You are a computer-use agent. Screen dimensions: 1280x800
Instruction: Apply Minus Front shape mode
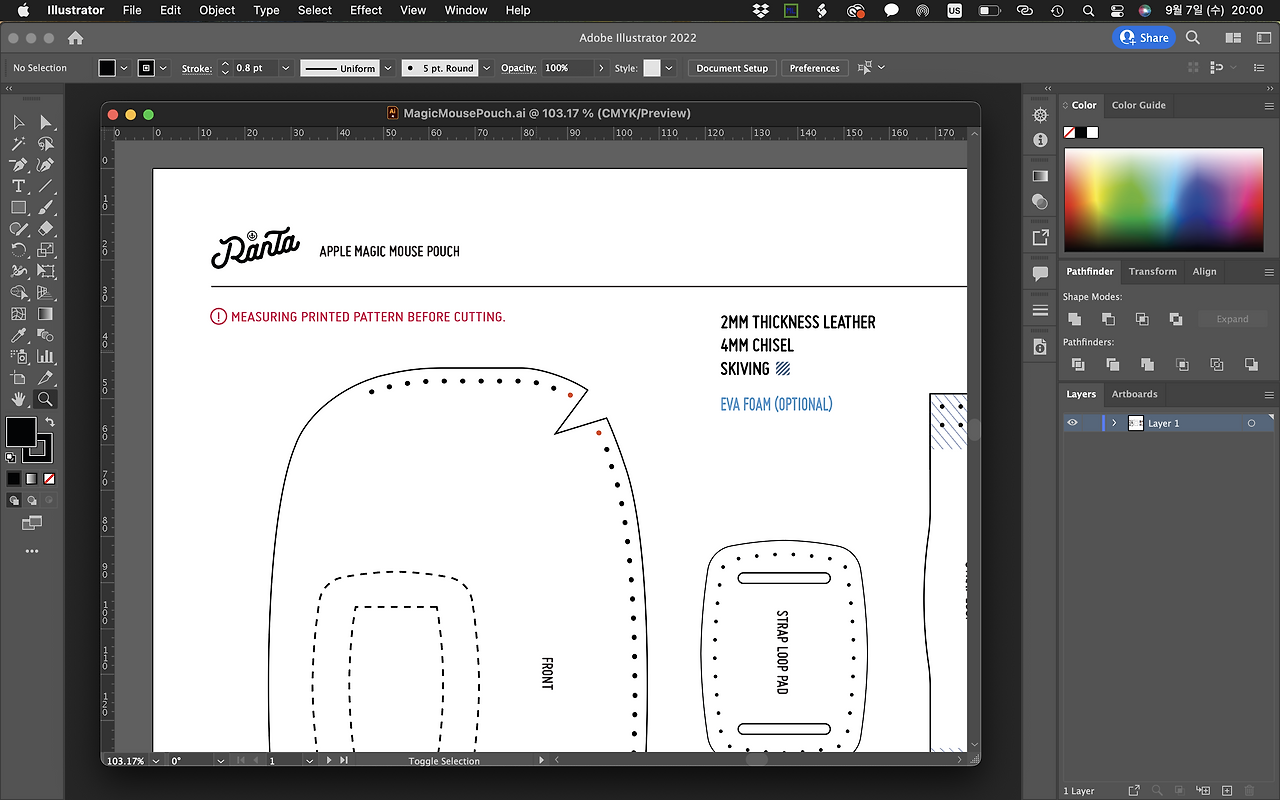coord(1108,319)
